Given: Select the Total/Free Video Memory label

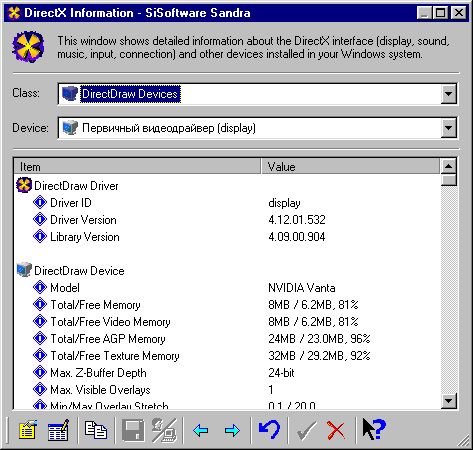Looking at the screenshot, I should click(110, 322).
